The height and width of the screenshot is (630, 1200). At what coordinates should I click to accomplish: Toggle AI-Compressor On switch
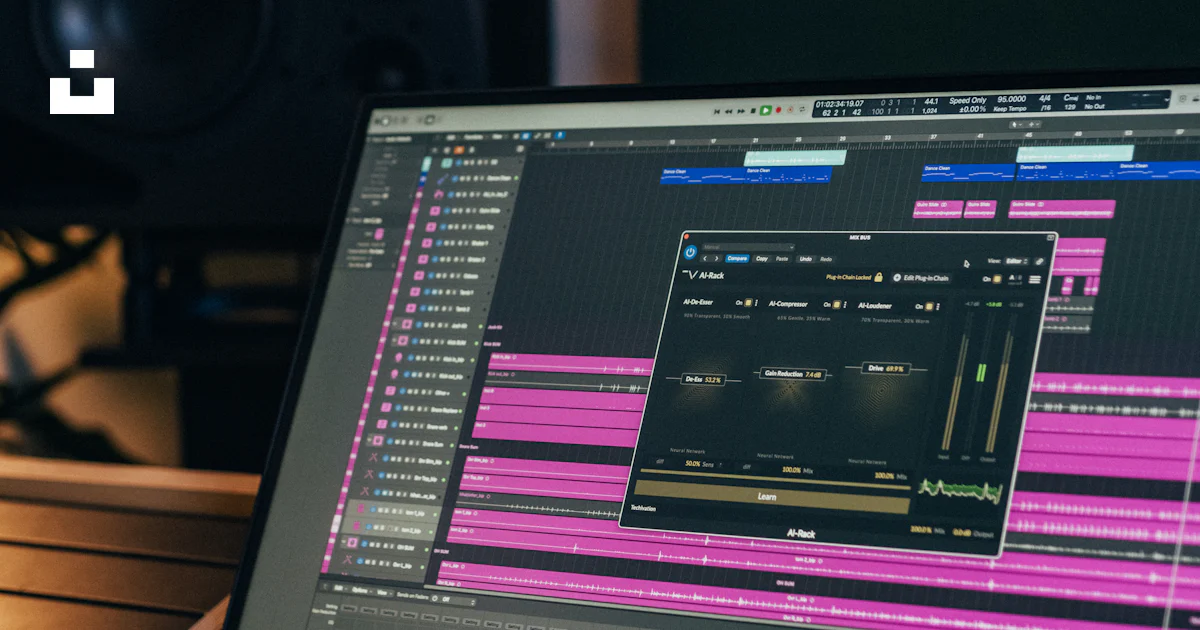836,304
